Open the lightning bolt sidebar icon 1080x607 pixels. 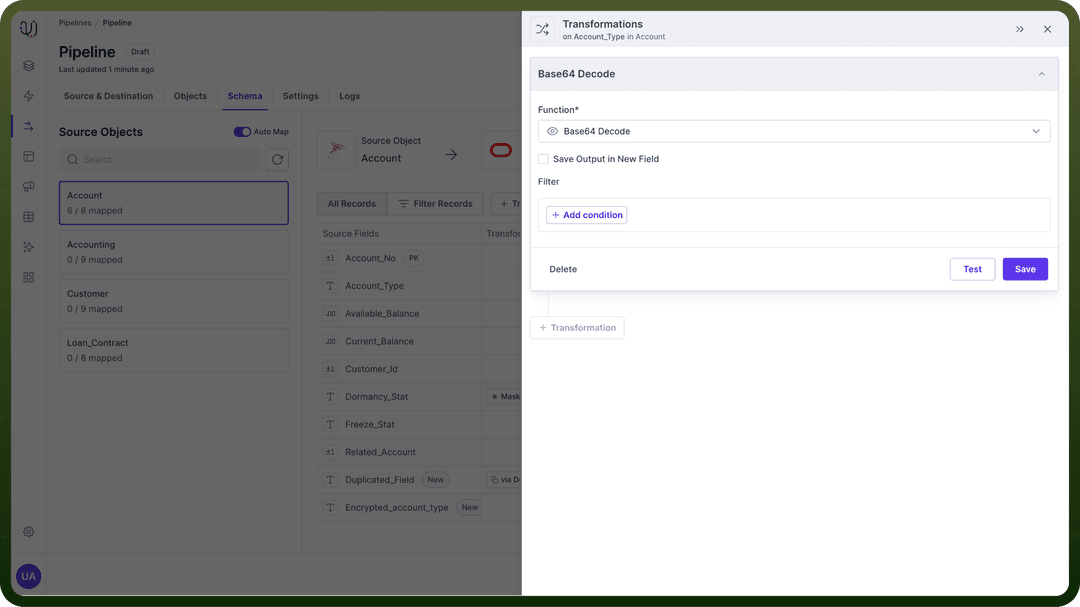coord(28,96)
